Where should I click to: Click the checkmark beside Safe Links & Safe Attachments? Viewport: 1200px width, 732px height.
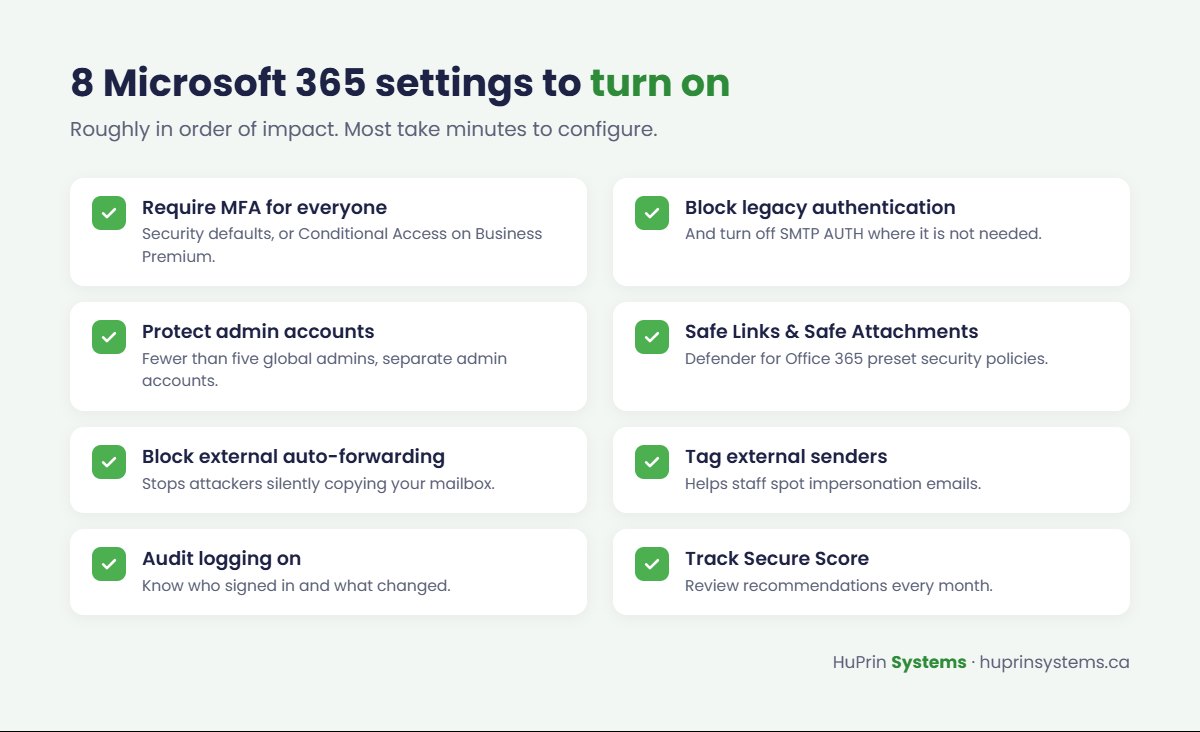pyautogui.click(x=652, y=337)
